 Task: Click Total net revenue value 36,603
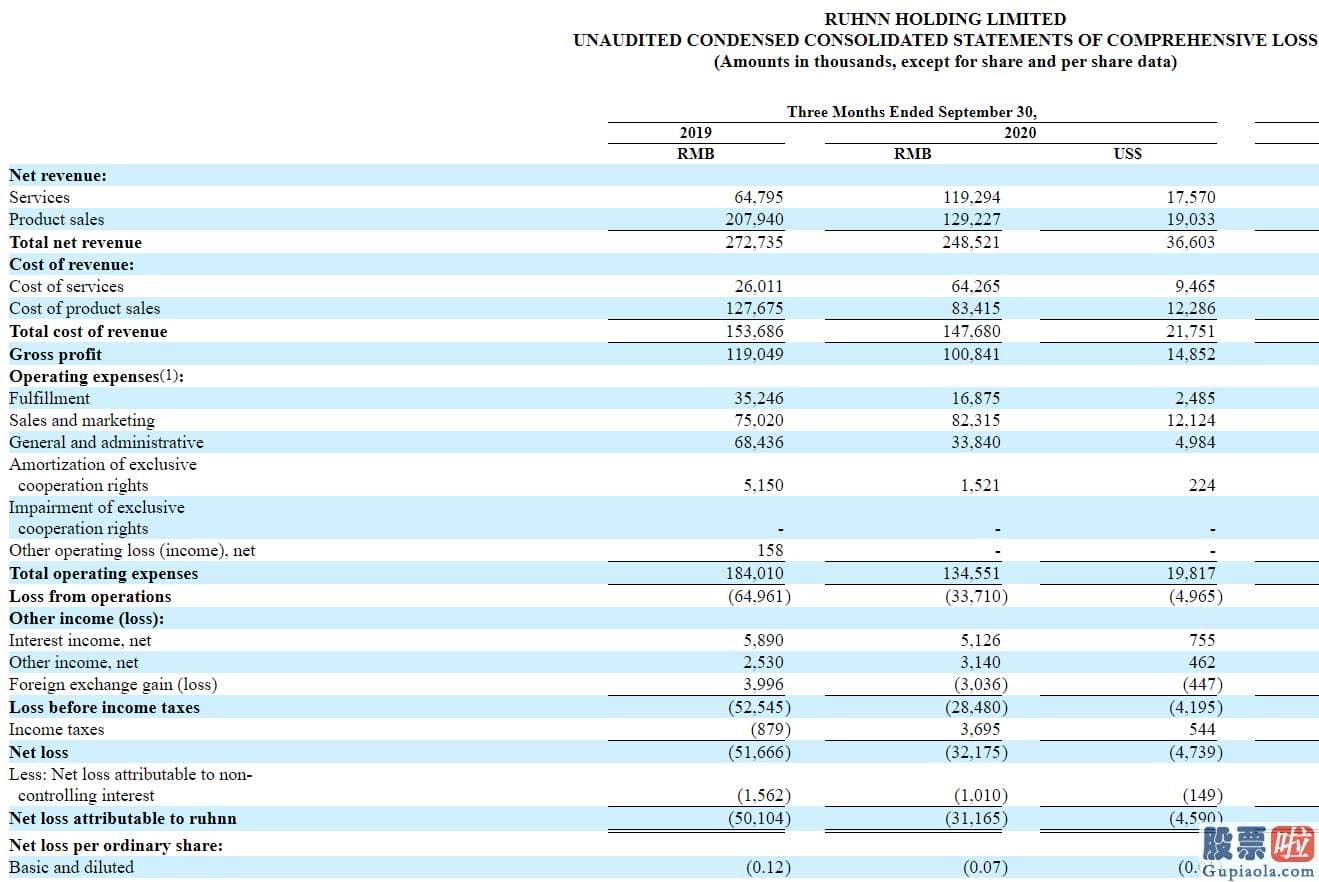point(1191,243)
